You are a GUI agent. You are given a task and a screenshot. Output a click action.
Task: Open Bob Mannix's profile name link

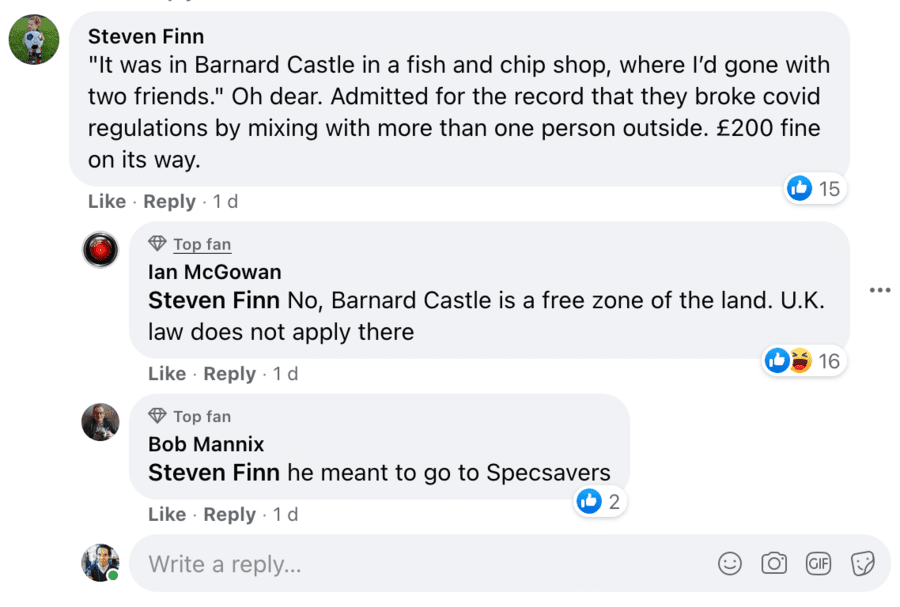(206, 444)
